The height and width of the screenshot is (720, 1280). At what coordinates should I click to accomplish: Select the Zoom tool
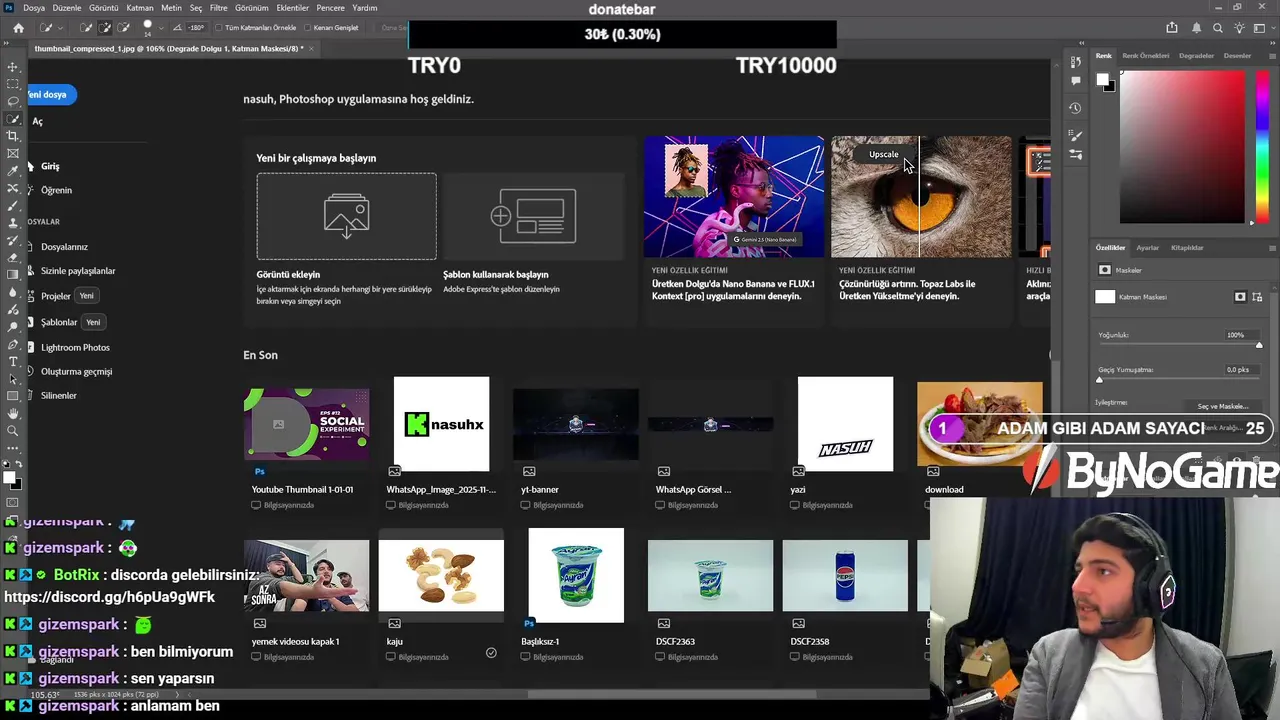pyautogui.click(x=13, y=431)
